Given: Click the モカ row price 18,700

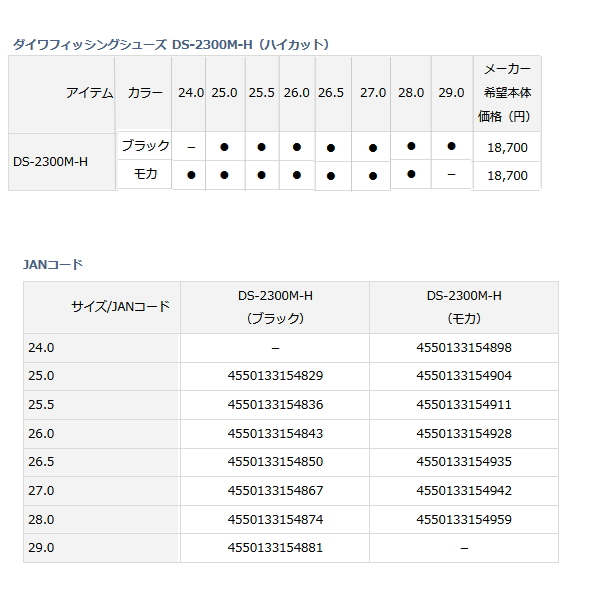Looking at the screenshot, I should (x=507, y=176).
